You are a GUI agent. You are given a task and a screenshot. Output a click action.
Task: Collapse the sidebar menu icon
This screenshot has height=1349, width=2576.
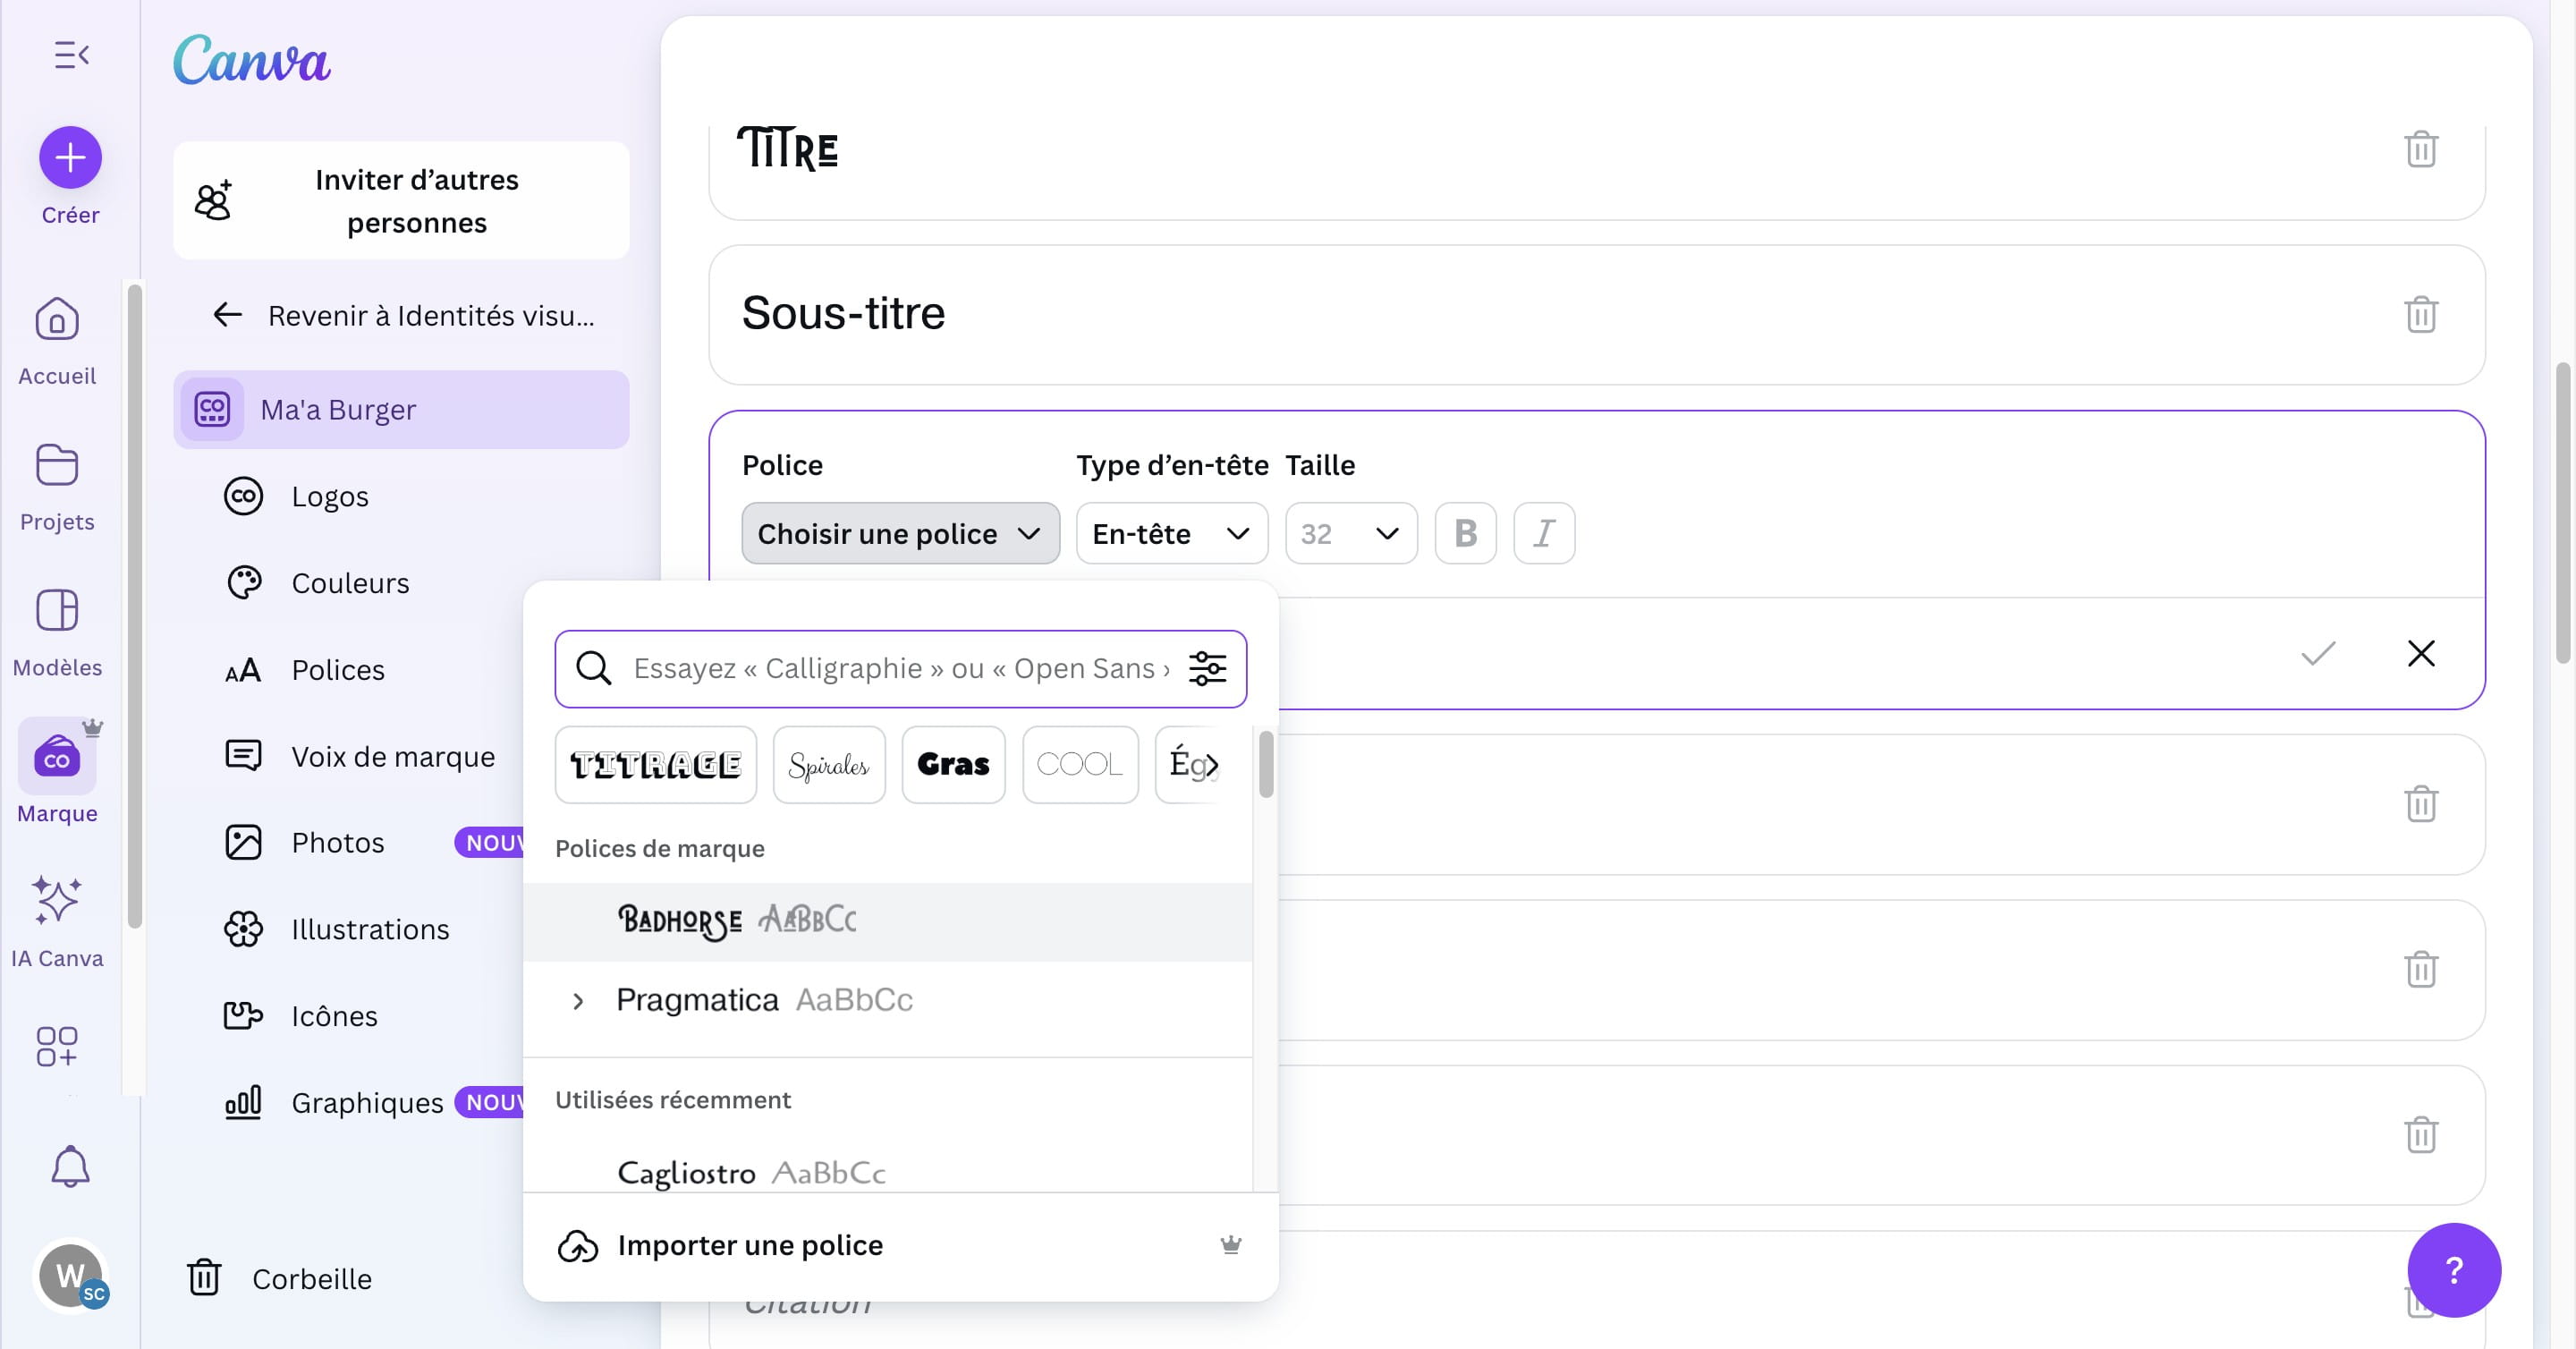[x=71, y=54]
